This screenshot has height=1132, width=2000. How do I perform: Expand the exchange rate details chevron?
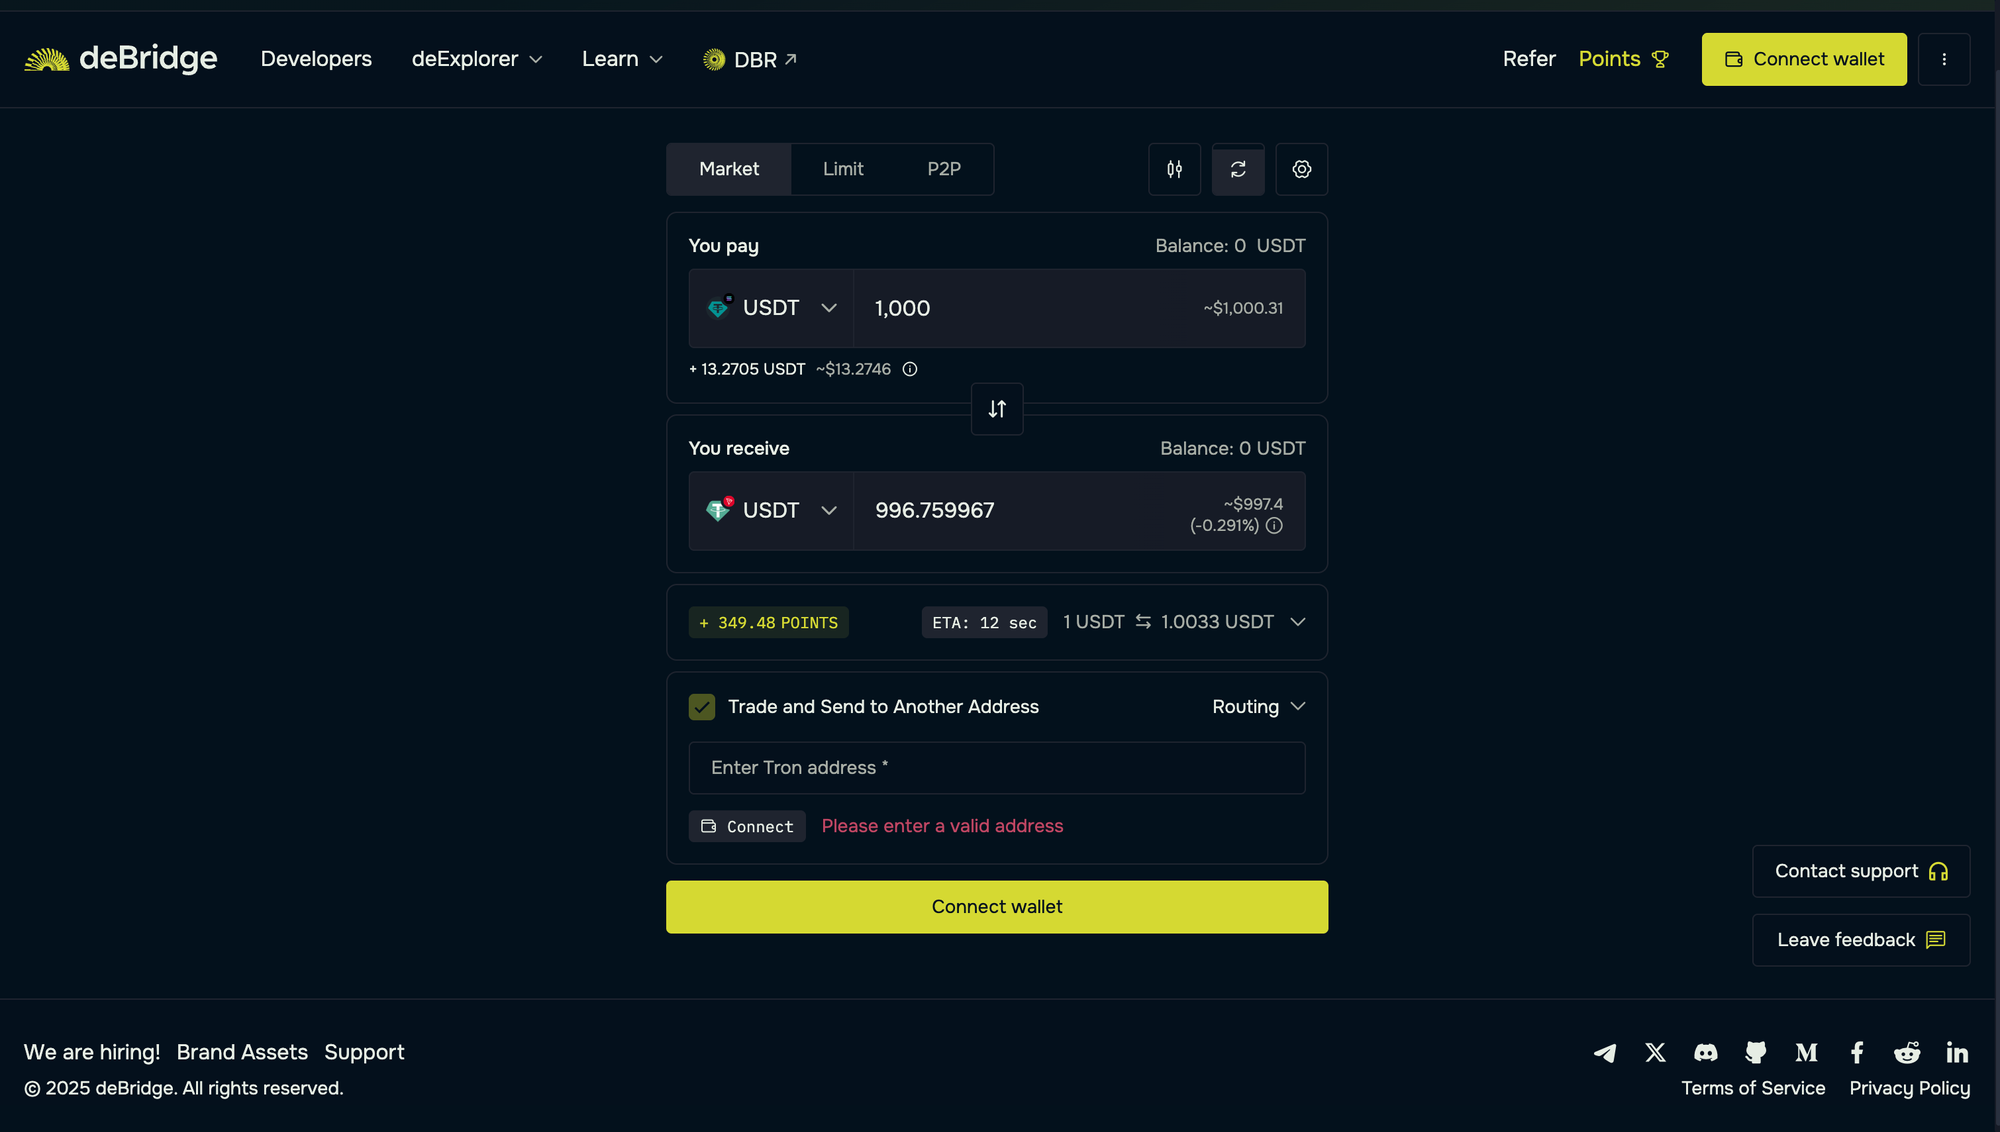[1297, 622]
